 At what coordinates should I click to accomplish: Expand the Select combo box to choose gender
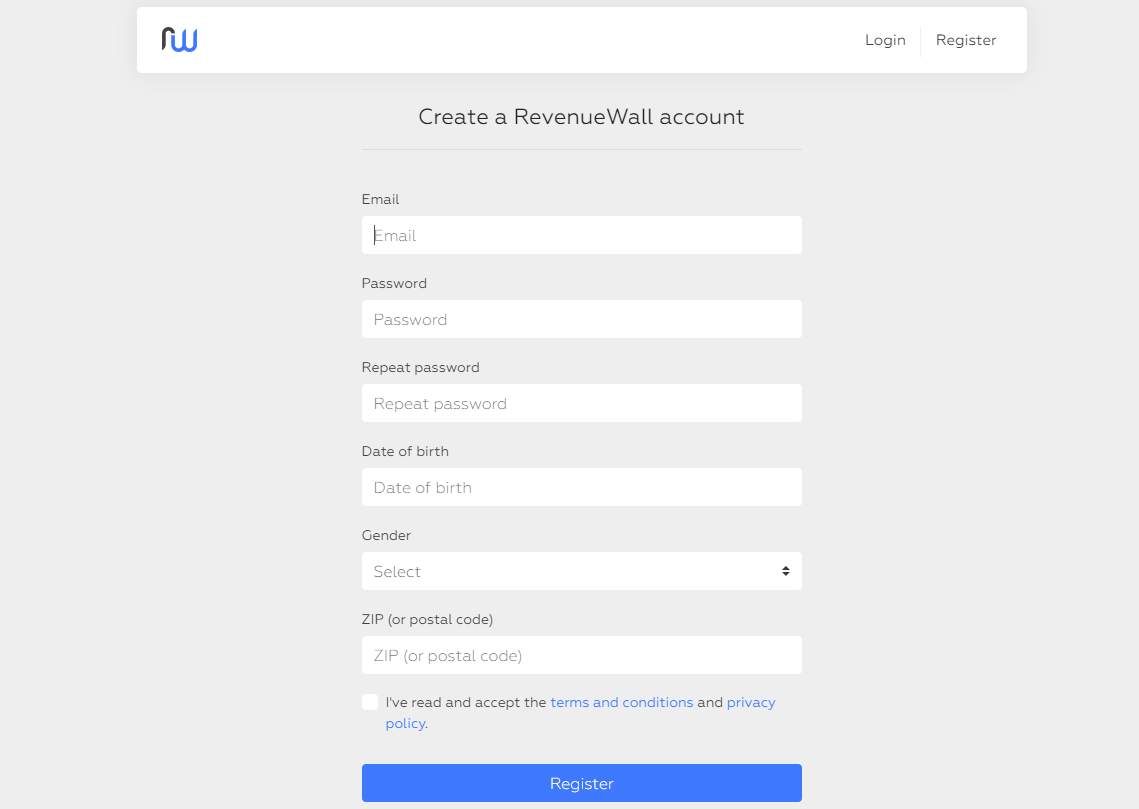pos(581,571)
